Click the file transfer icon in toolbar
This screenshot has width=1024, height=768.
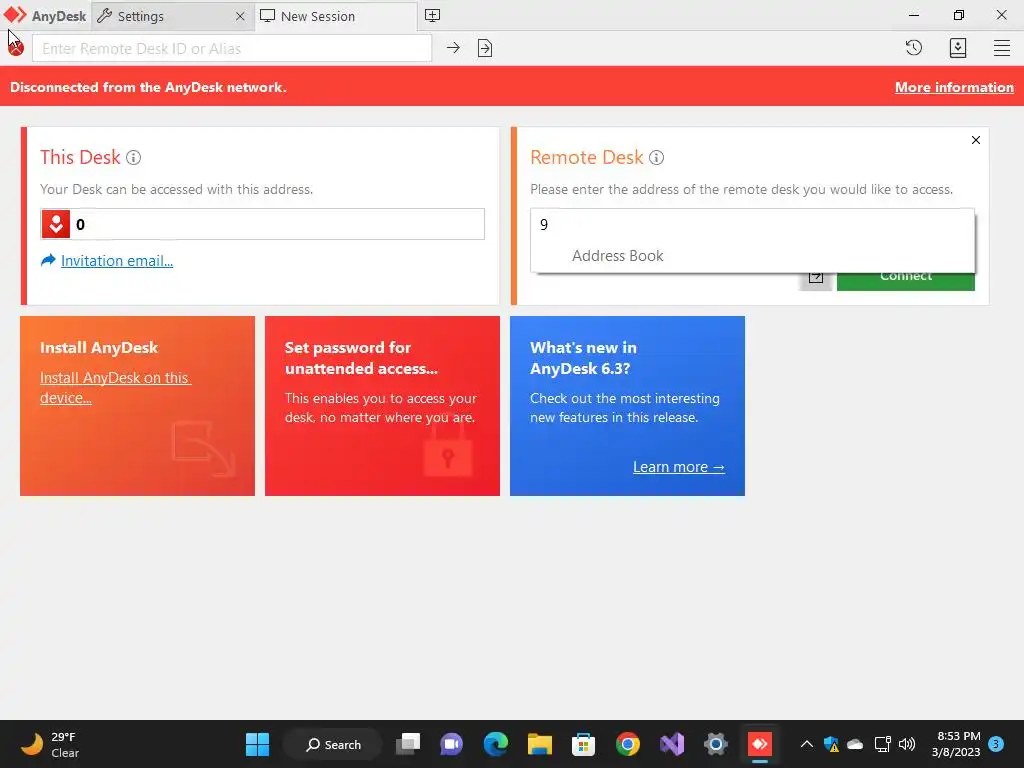click(485, 48)
